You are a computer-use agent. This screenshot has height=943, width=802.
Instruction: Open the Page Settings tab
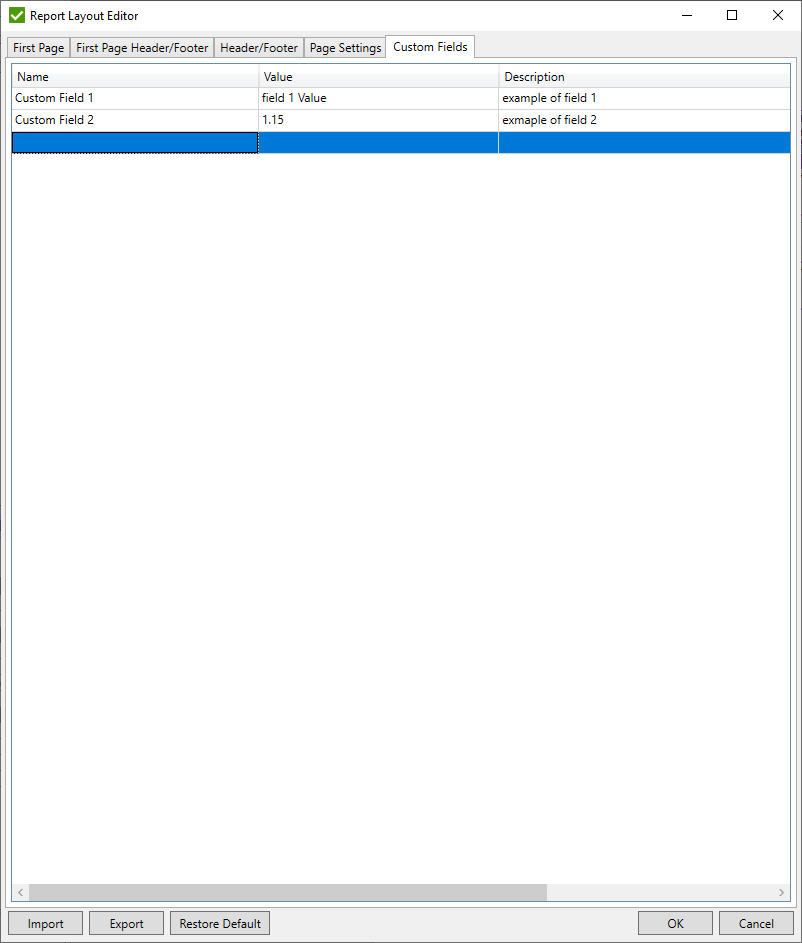pos(345,47)
